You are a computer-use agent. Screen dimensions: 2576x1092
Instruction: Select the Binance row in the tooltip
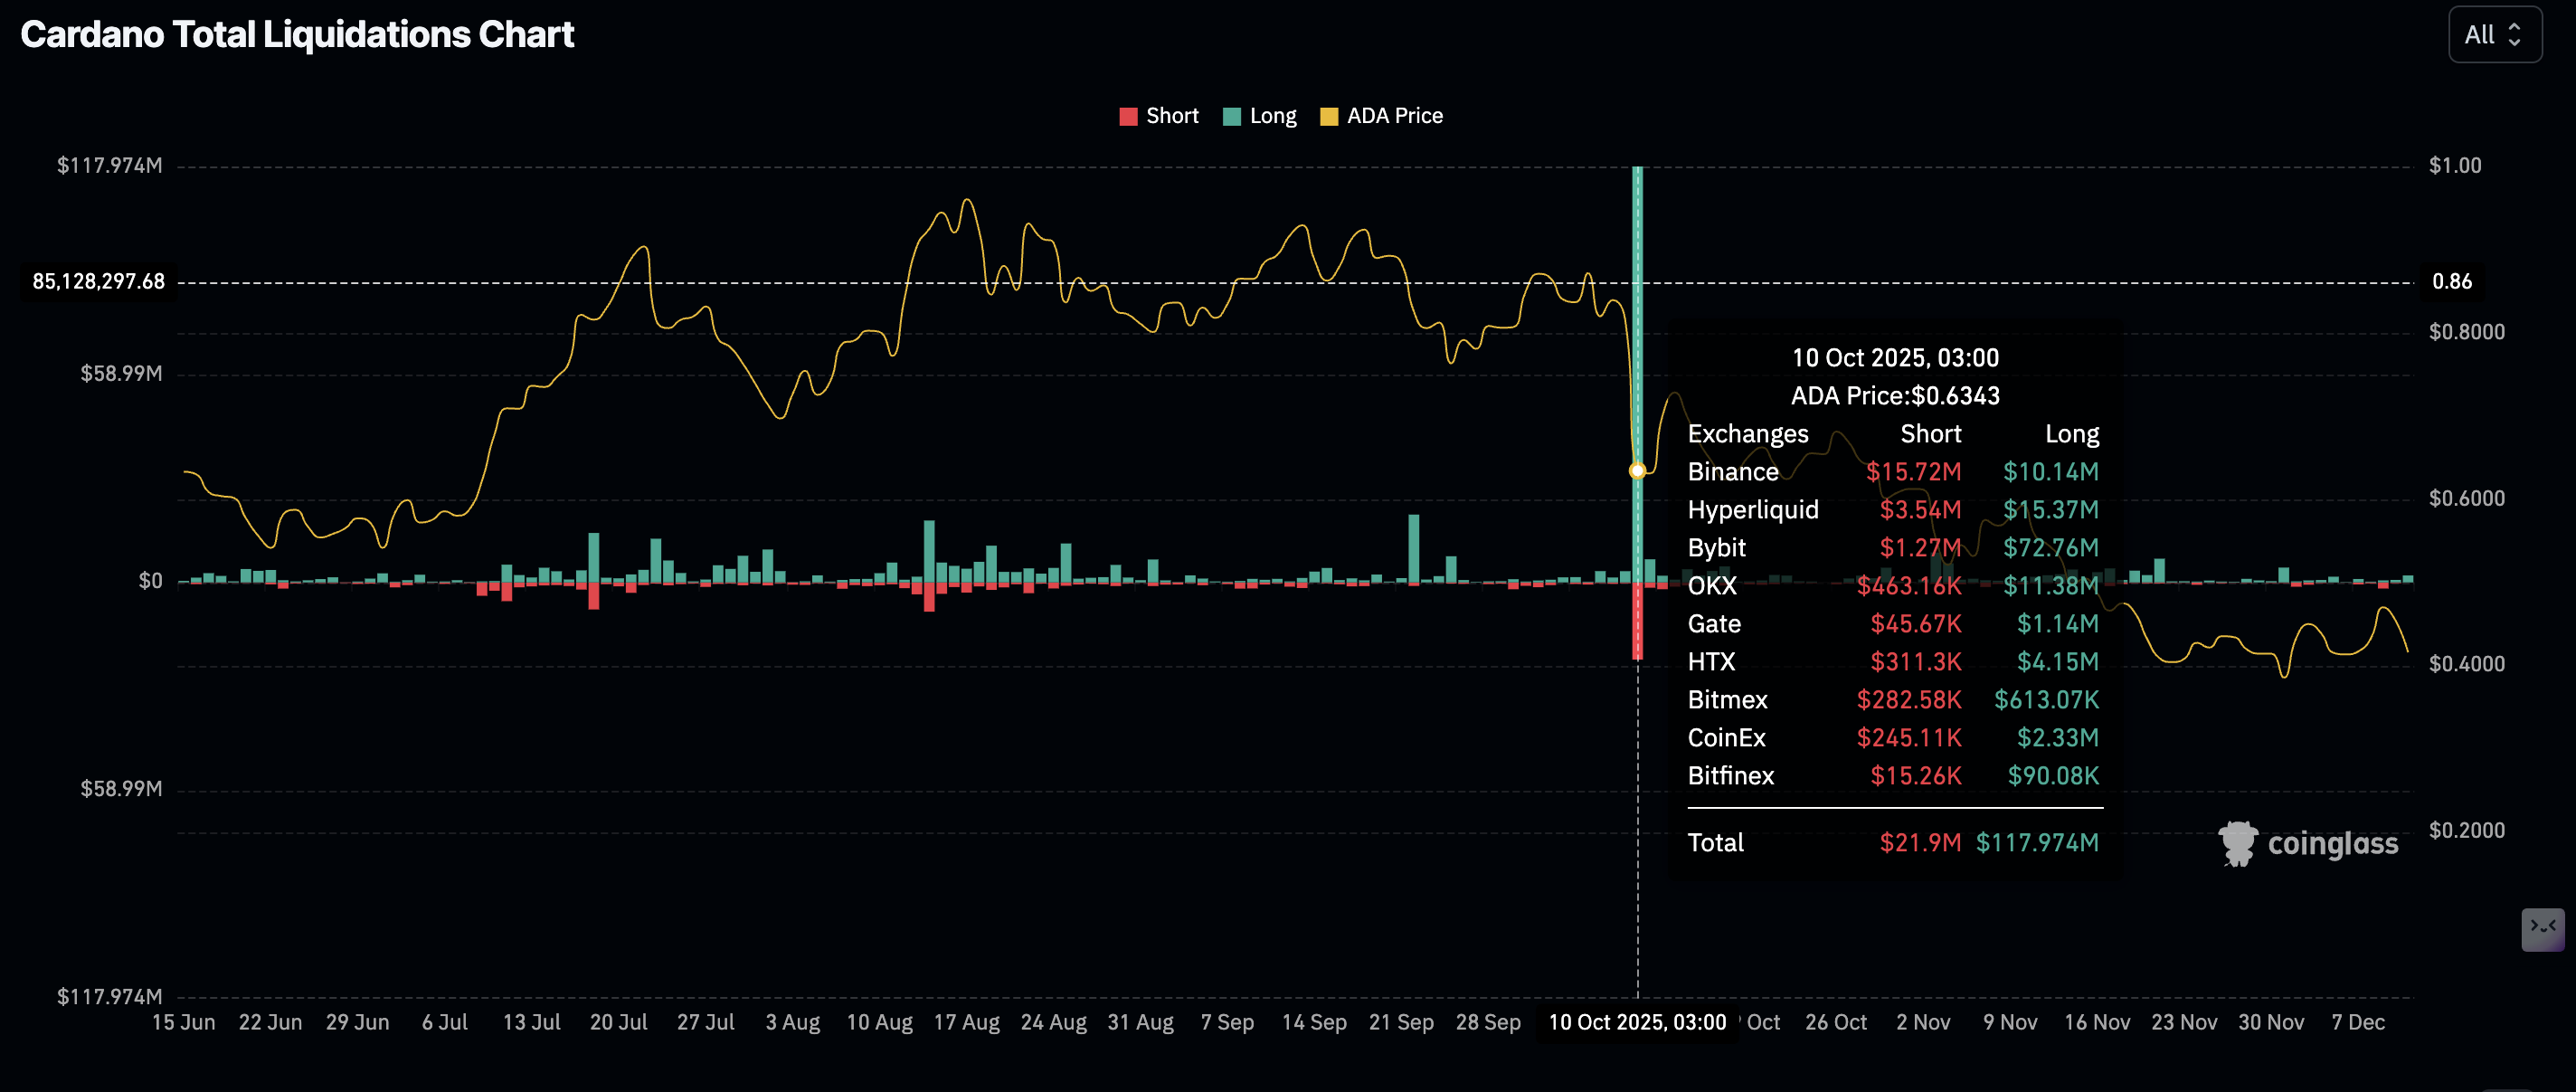click(x=1890, y=471)
